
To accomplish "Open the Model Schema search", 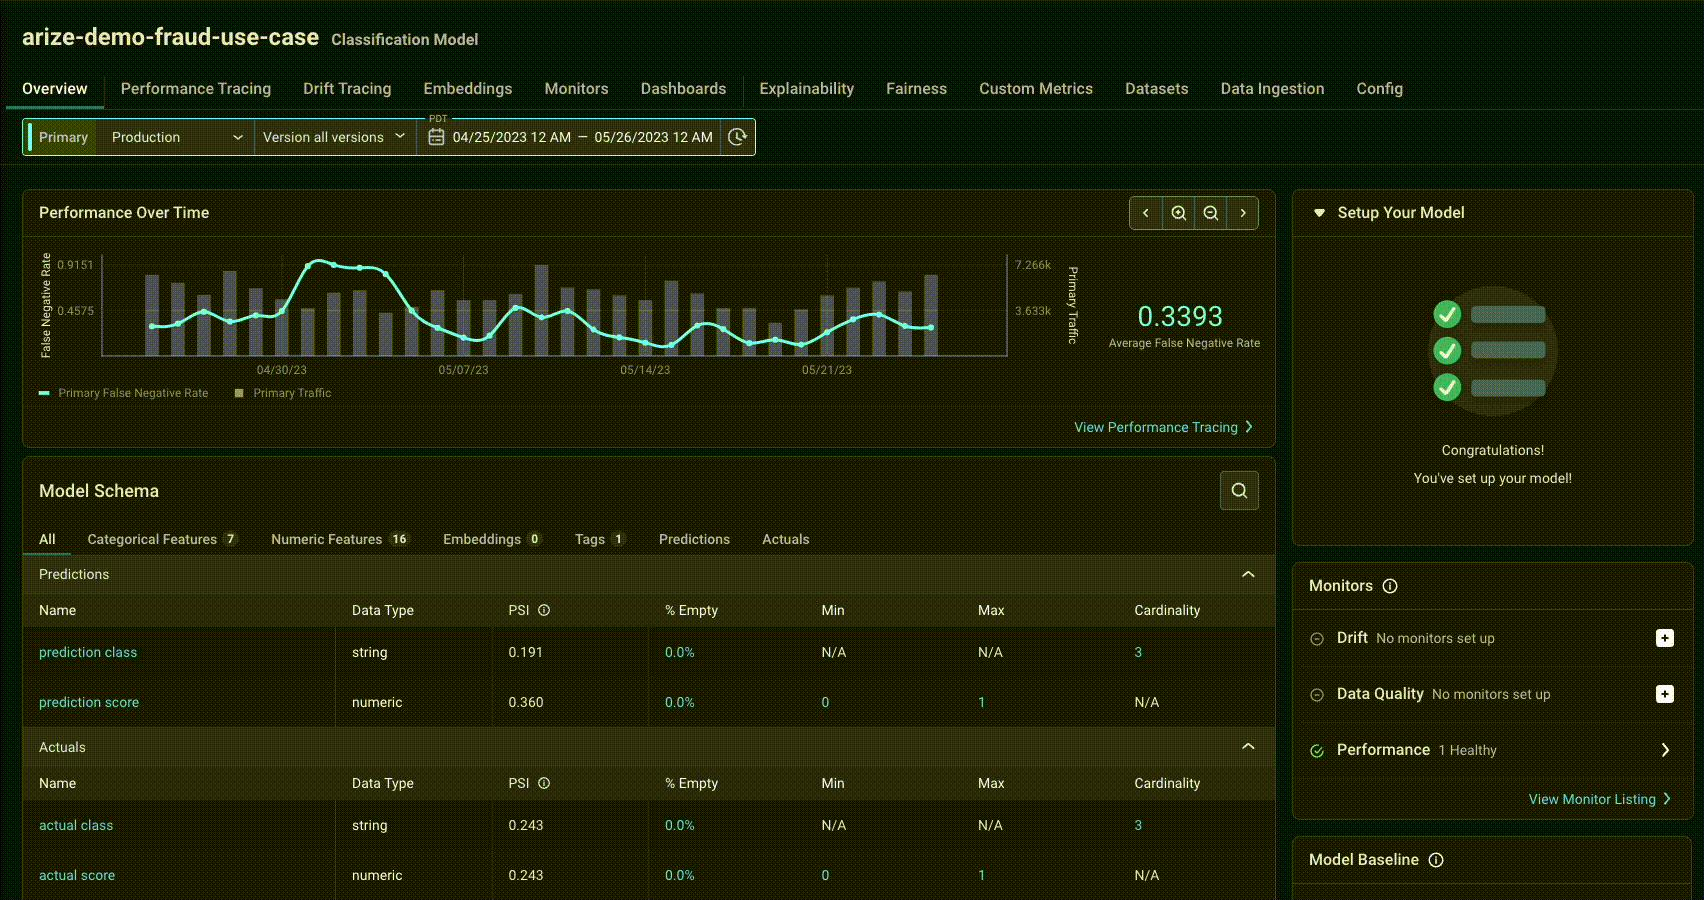I will (1239, 490).
